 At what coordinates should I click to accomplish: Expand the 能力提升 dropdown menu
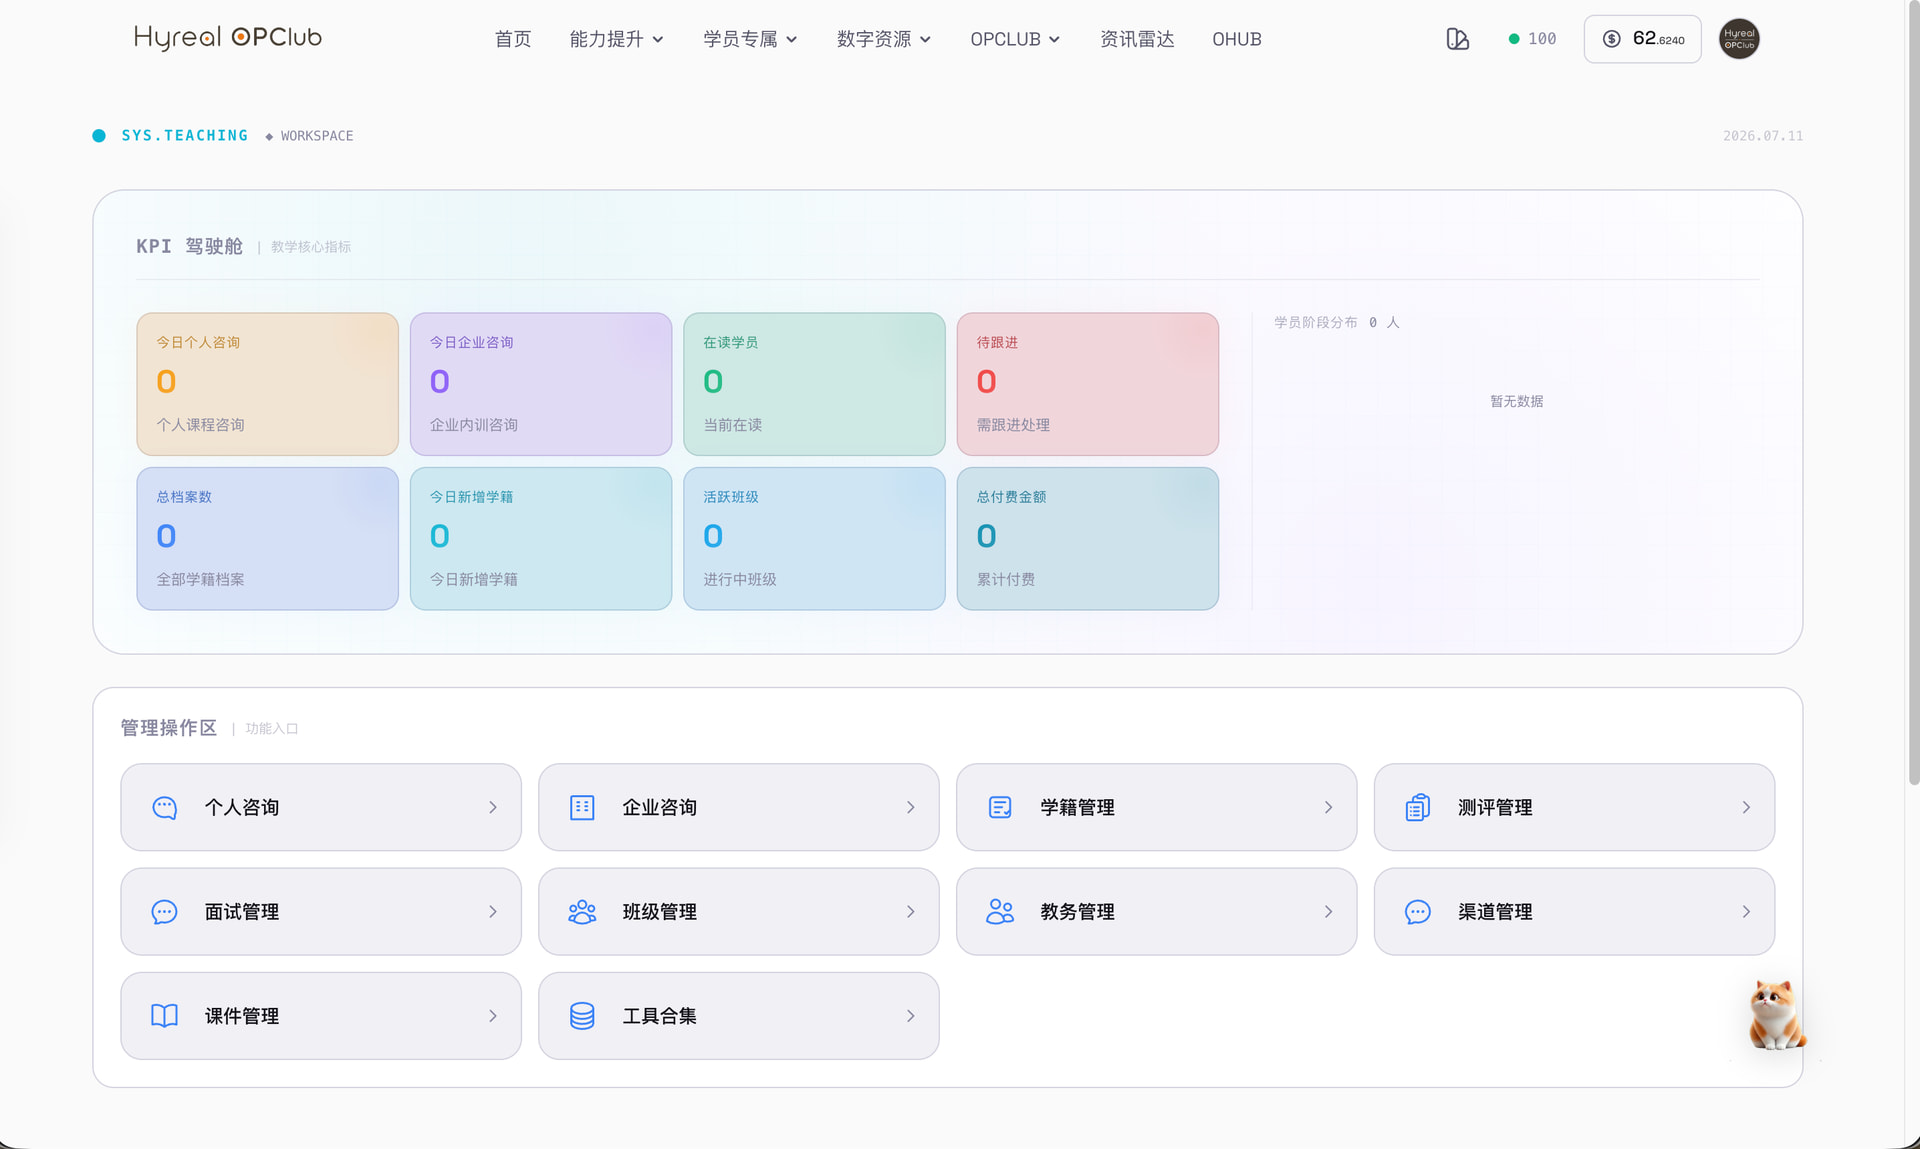tap(616, 39)
